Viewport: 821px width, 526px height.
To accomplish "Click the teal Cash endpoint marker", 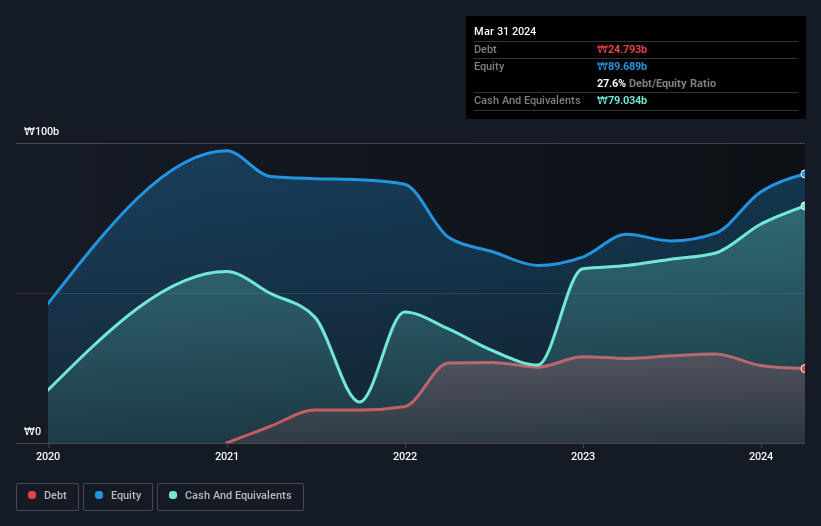I will pyautogui.click(x=804, y=206).
